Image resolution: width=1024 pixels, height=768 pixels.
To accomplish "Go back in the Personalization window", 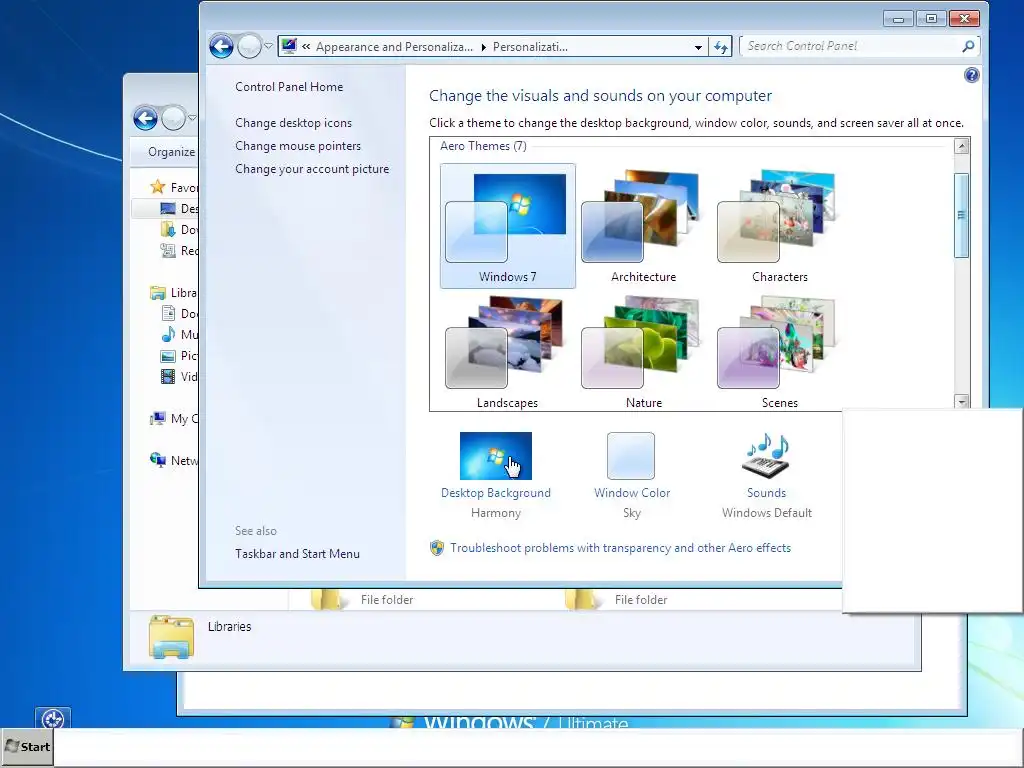I will pyautogui.click(x=221, y=46).
